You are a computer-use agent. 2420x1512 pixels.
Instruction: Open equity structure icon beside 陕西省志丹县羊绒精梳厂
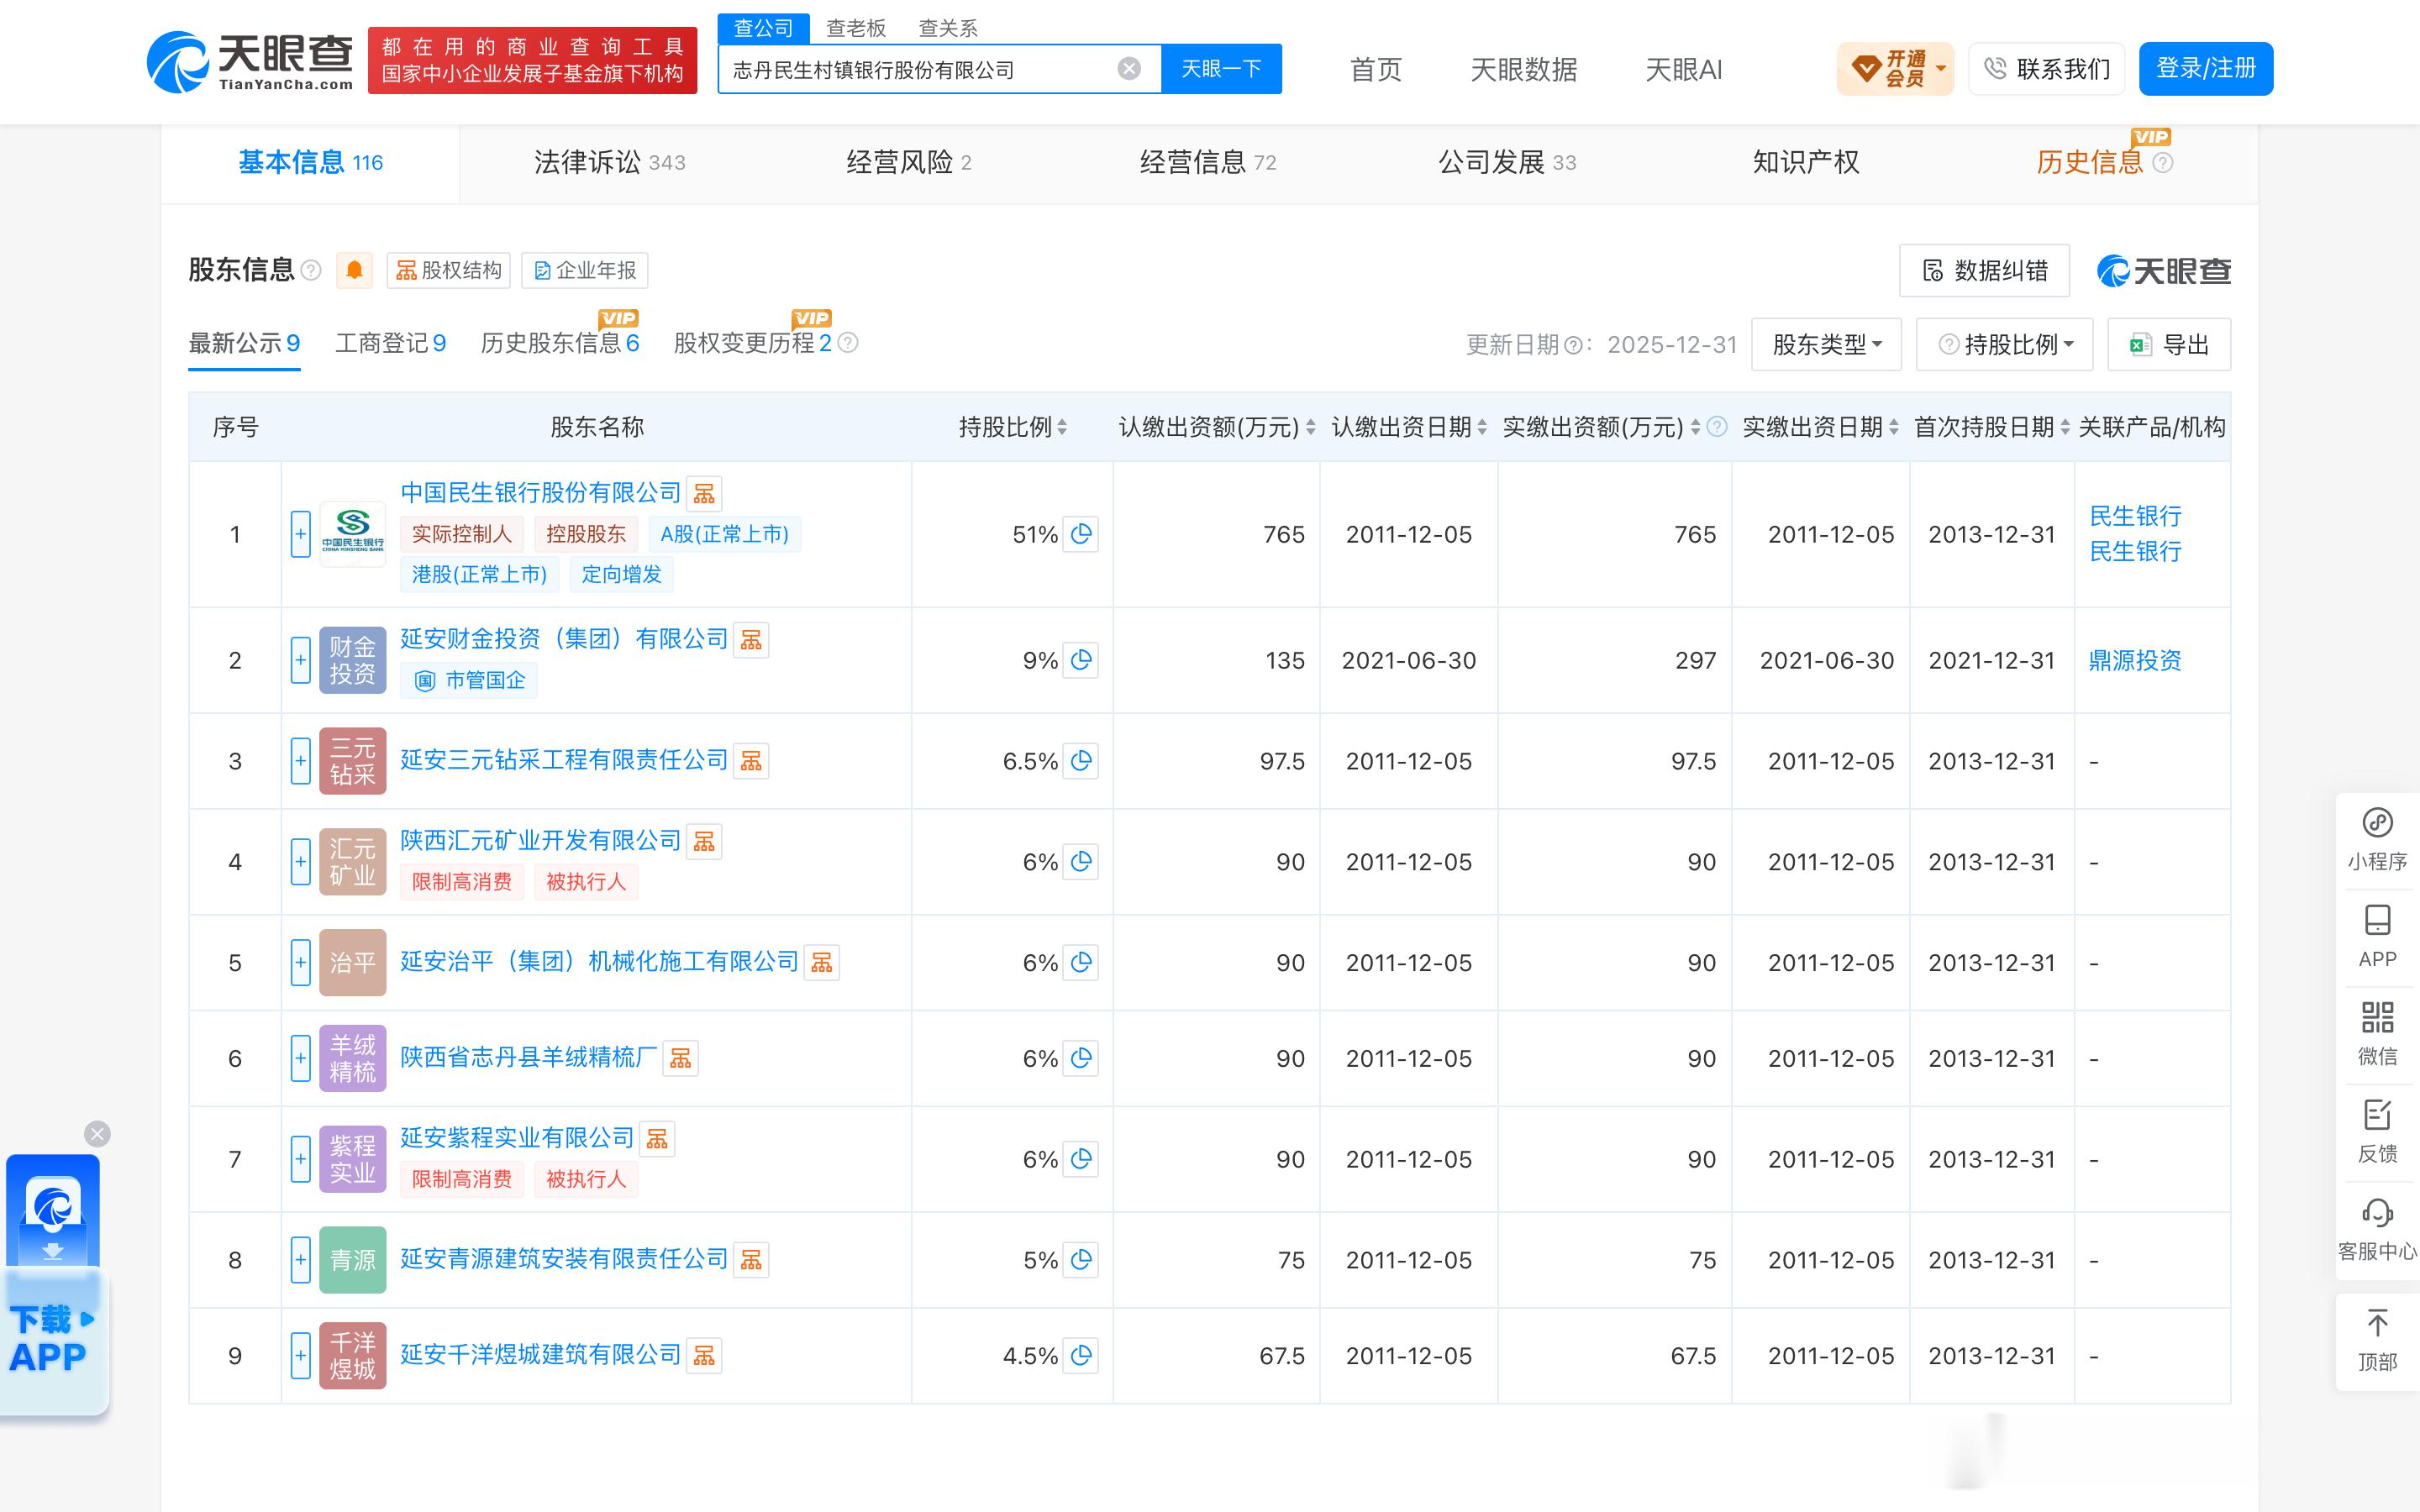pyautogui.click(x=681, y=1058)
